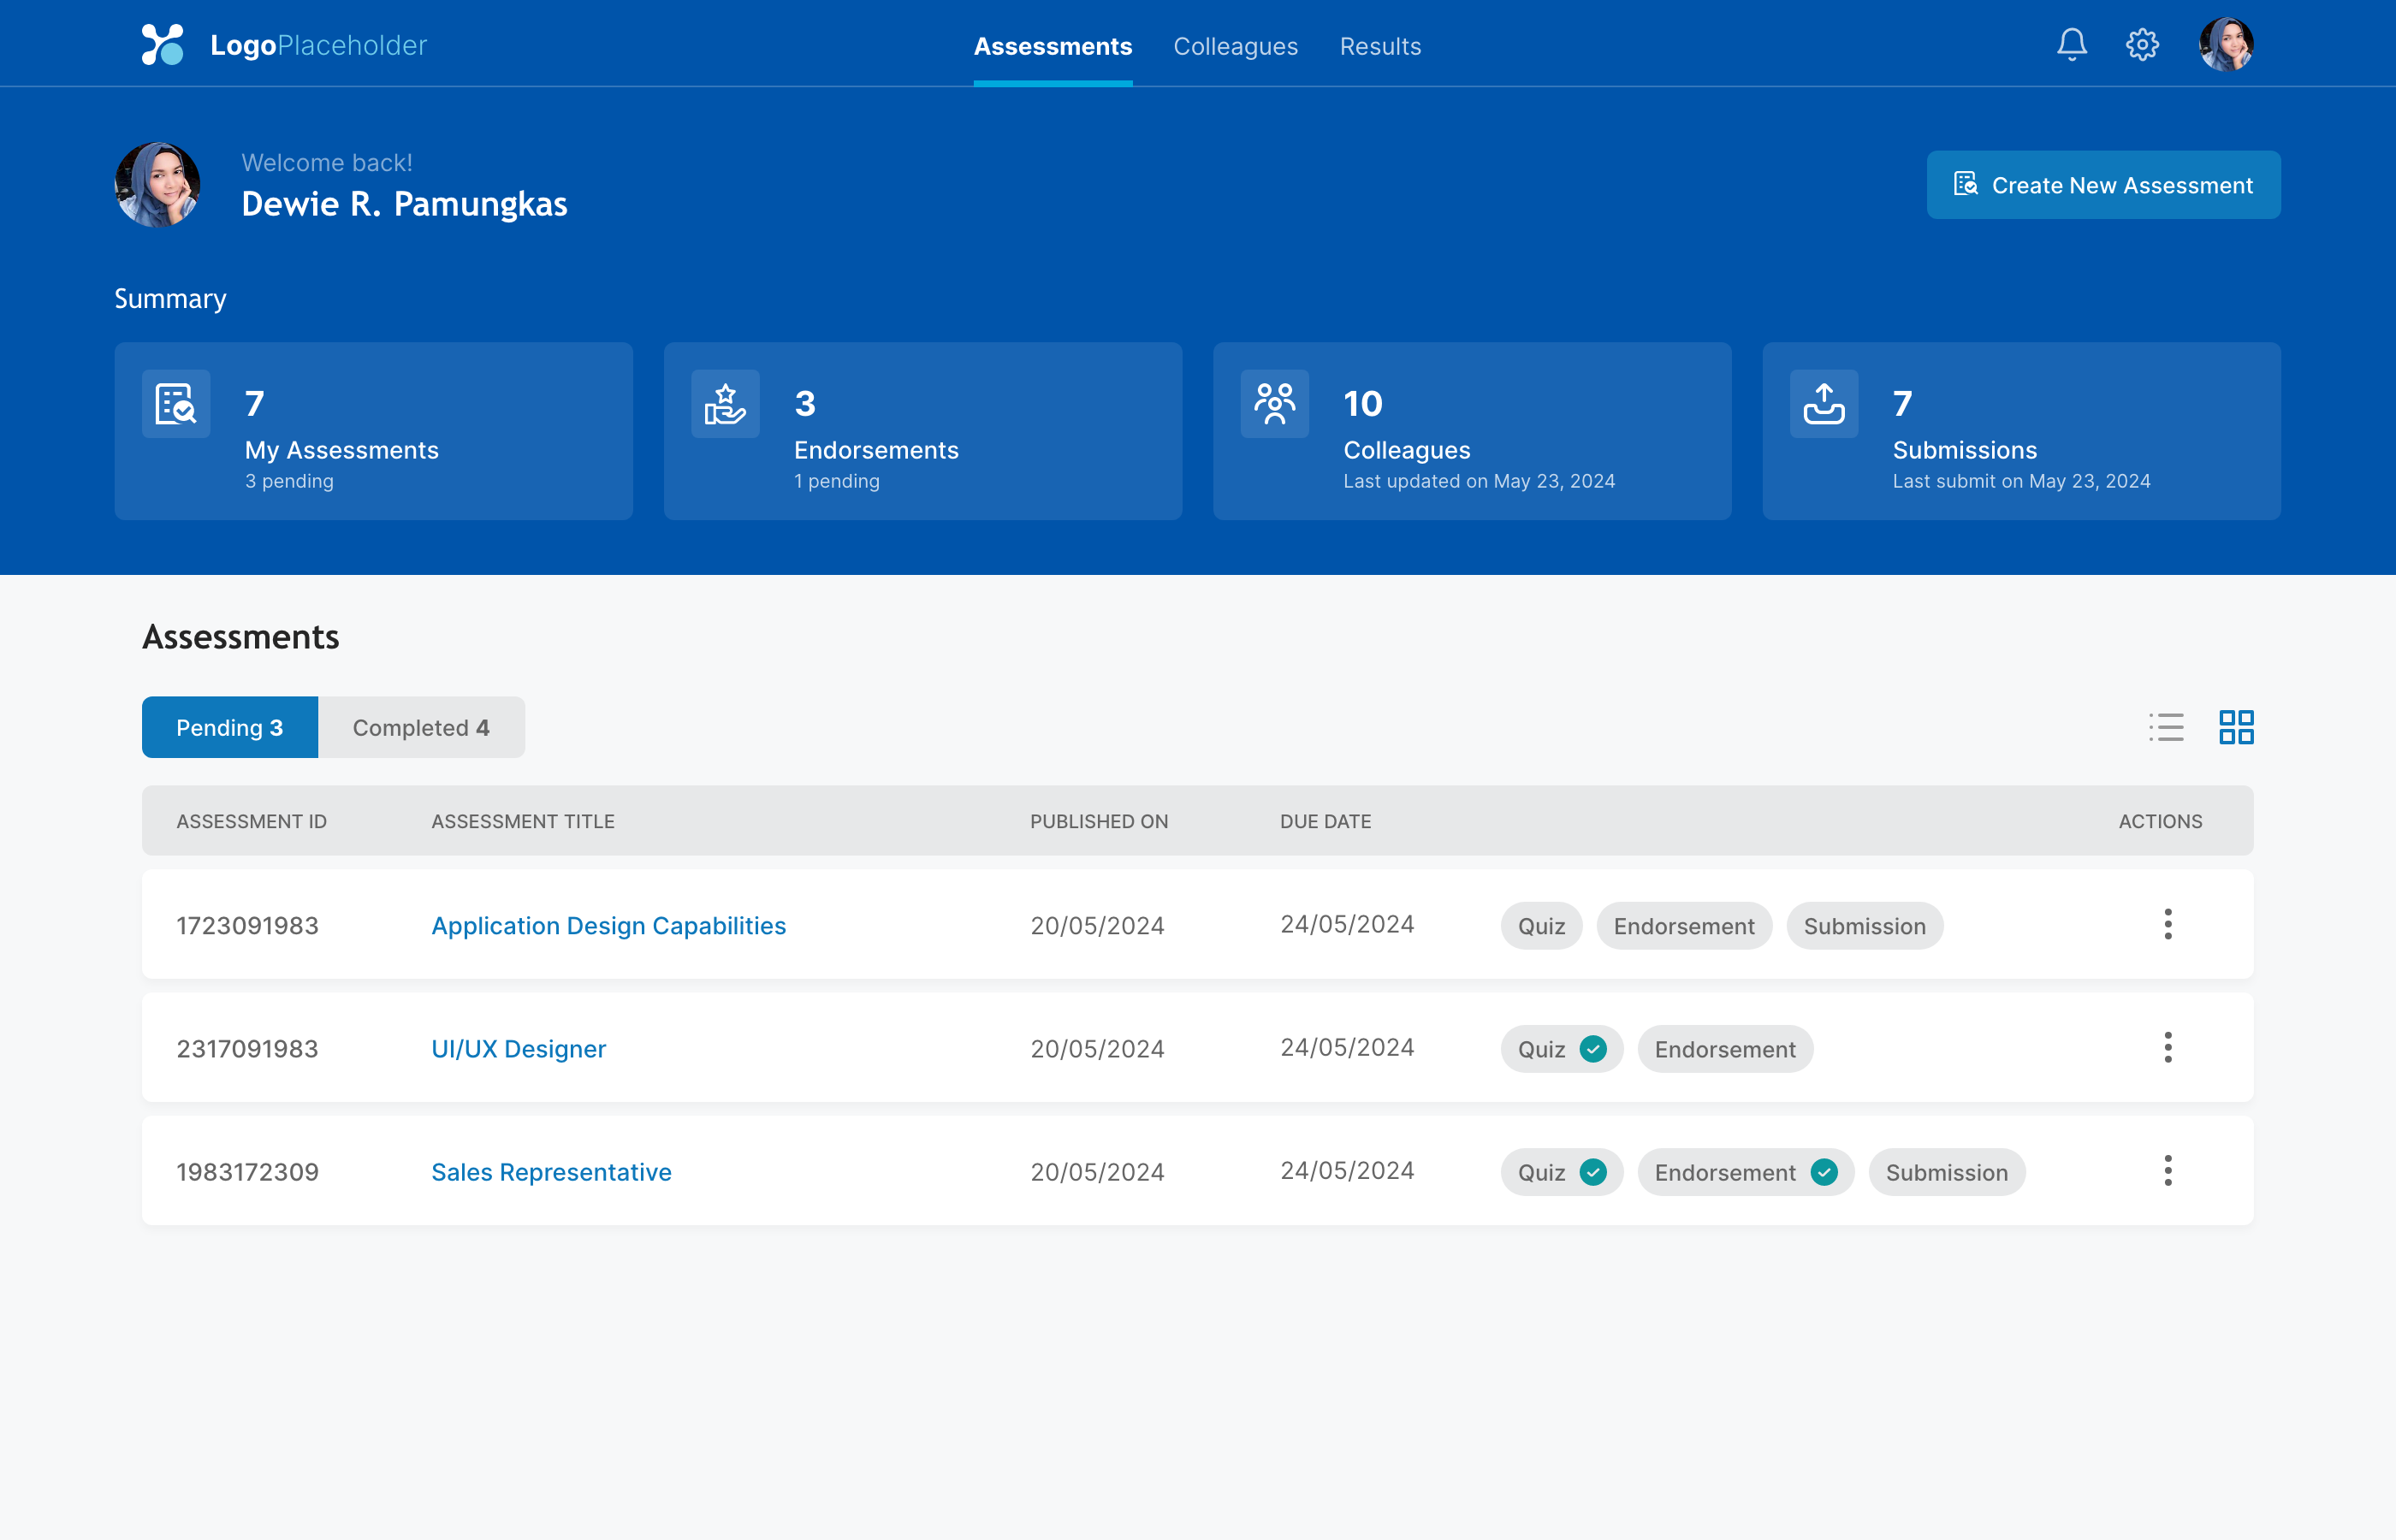Switch to grid view layout

[2236, 727]
